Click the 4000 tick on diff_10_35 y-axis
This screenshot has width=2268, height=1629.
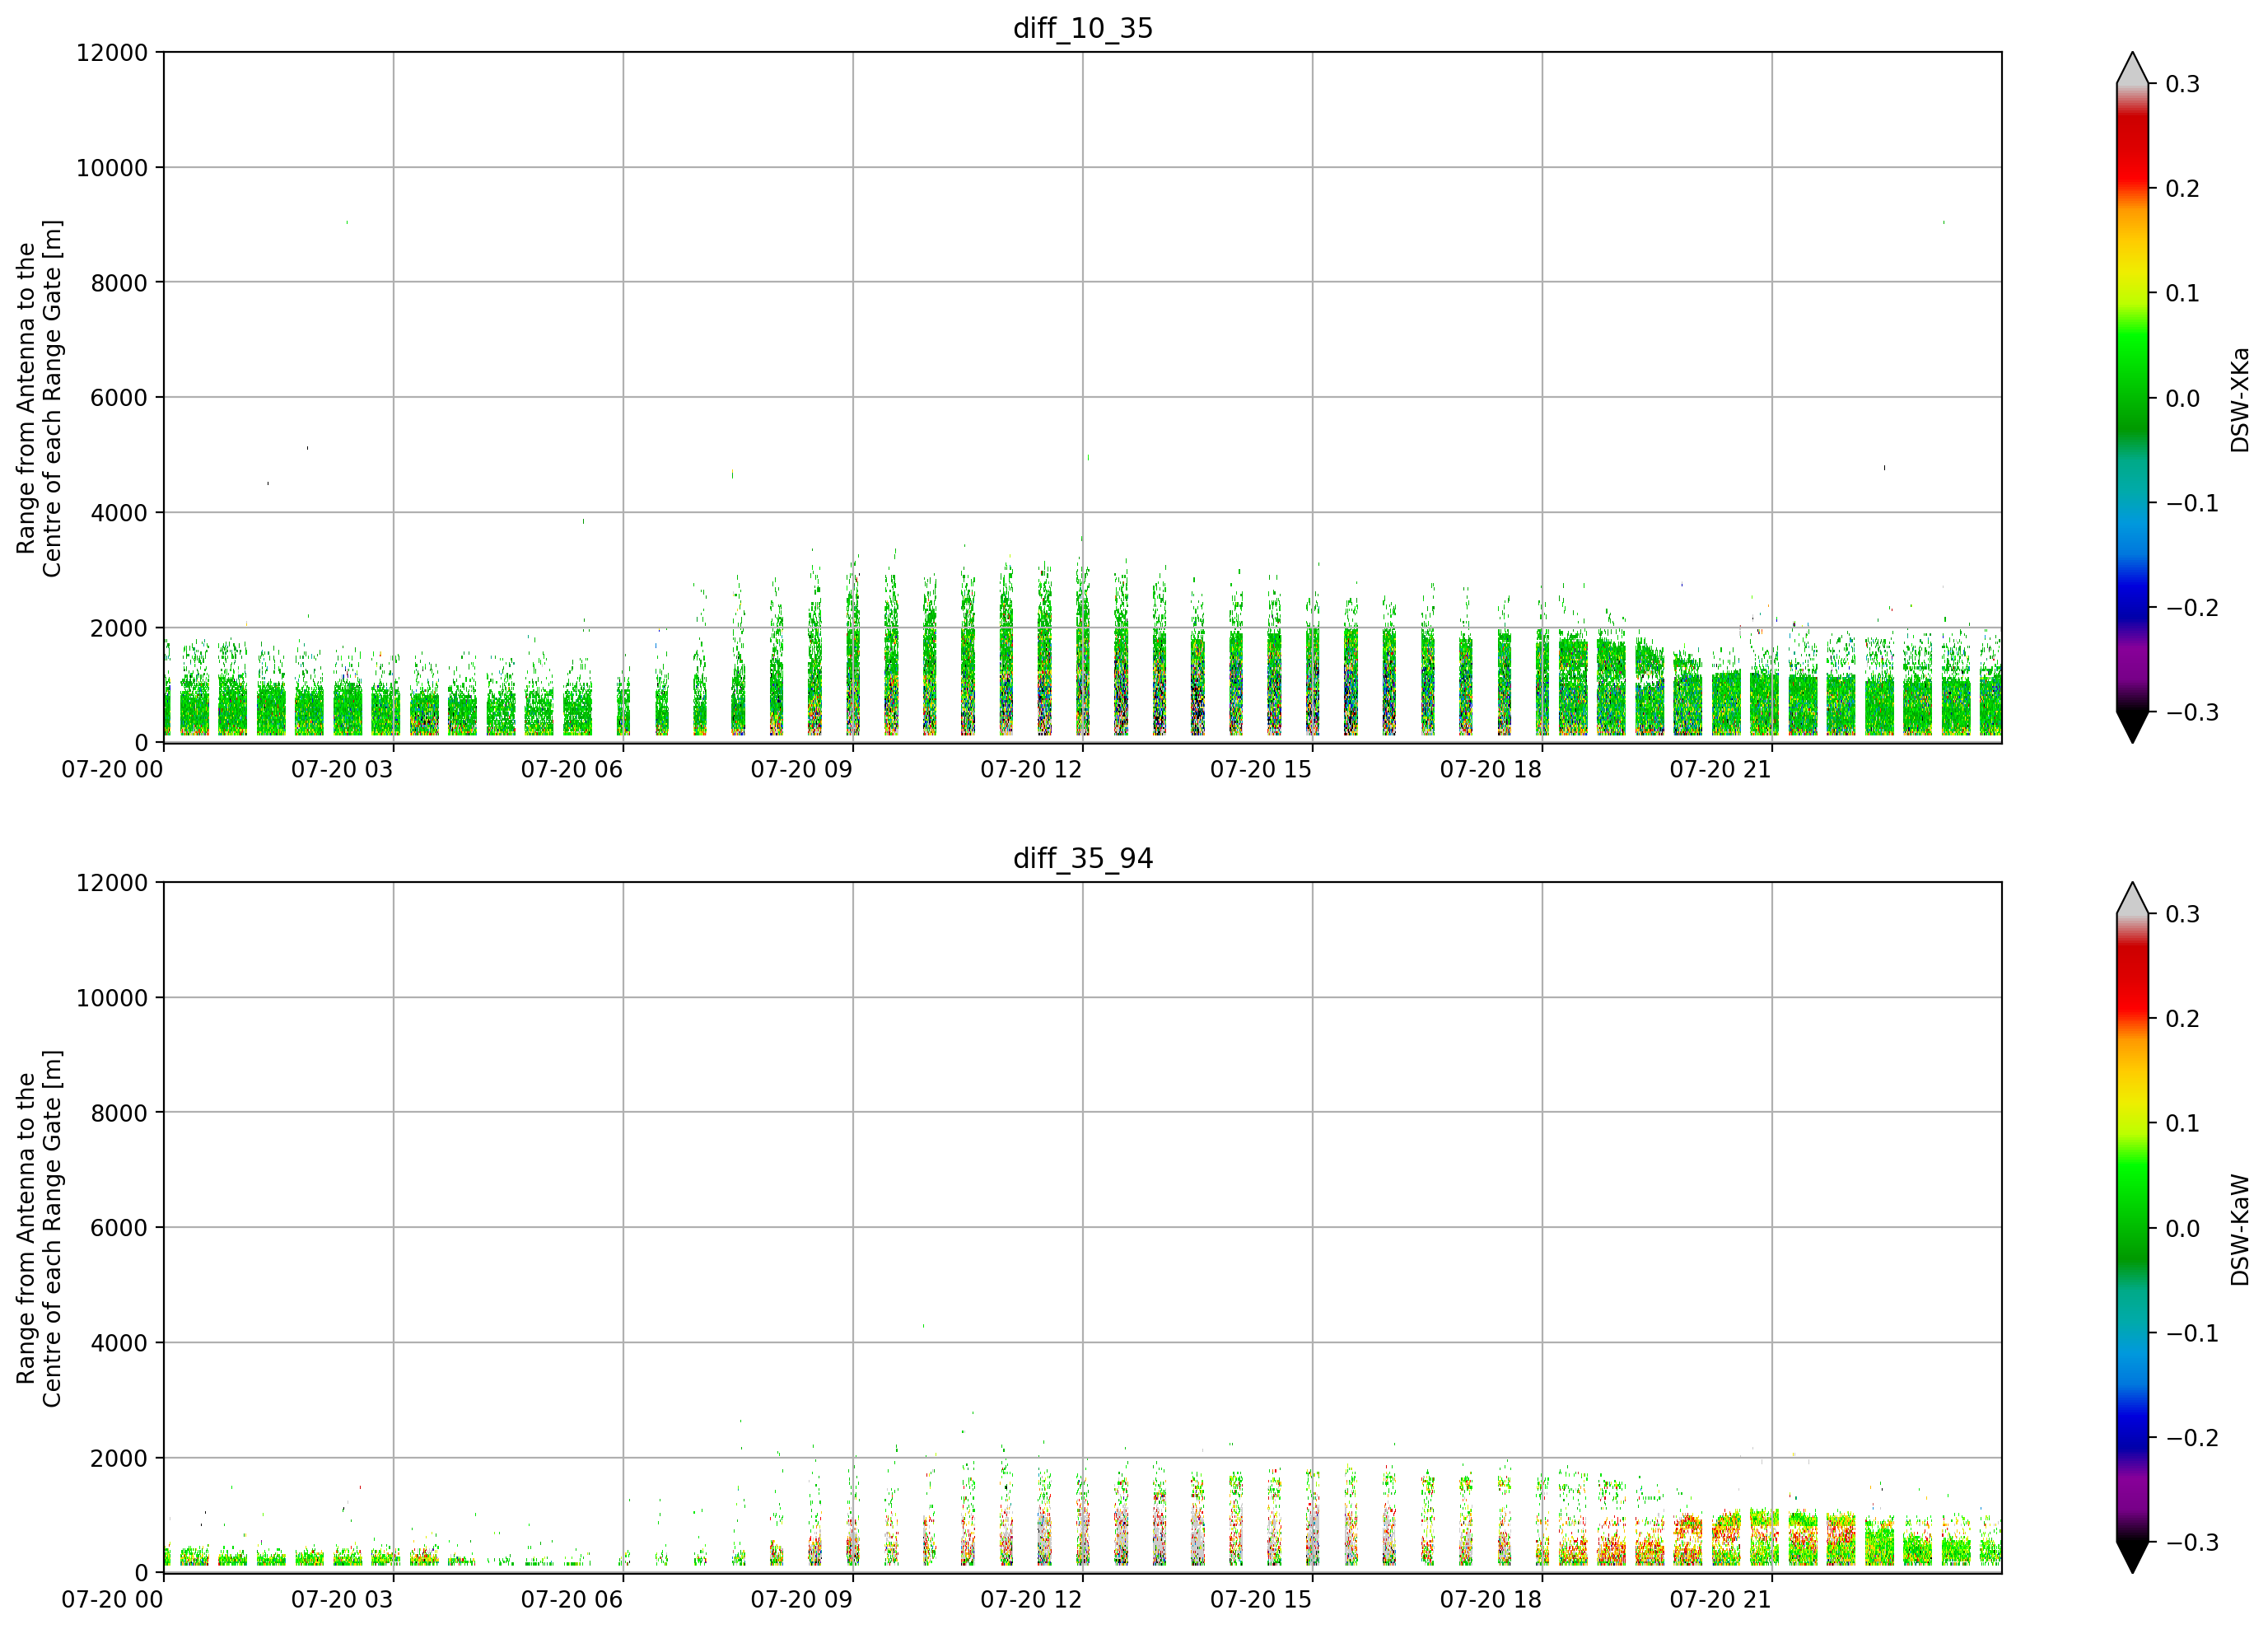coord(119,513)
